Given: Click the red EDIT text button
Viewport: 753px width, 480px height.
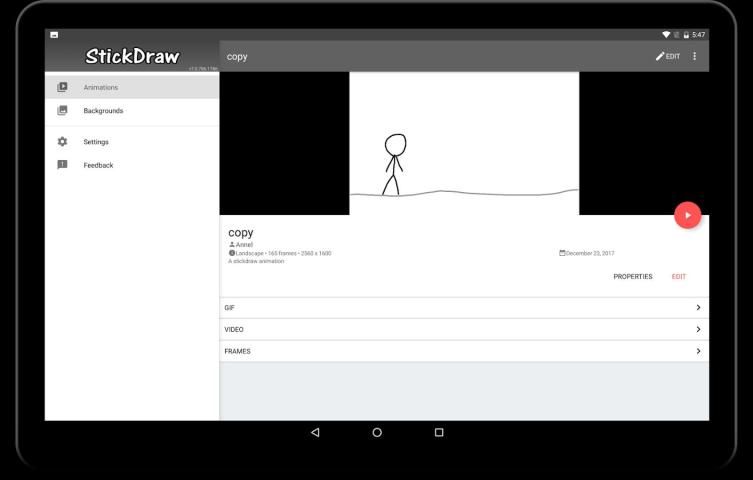Looking at the screenshot, I should click(x=679, y=277).
